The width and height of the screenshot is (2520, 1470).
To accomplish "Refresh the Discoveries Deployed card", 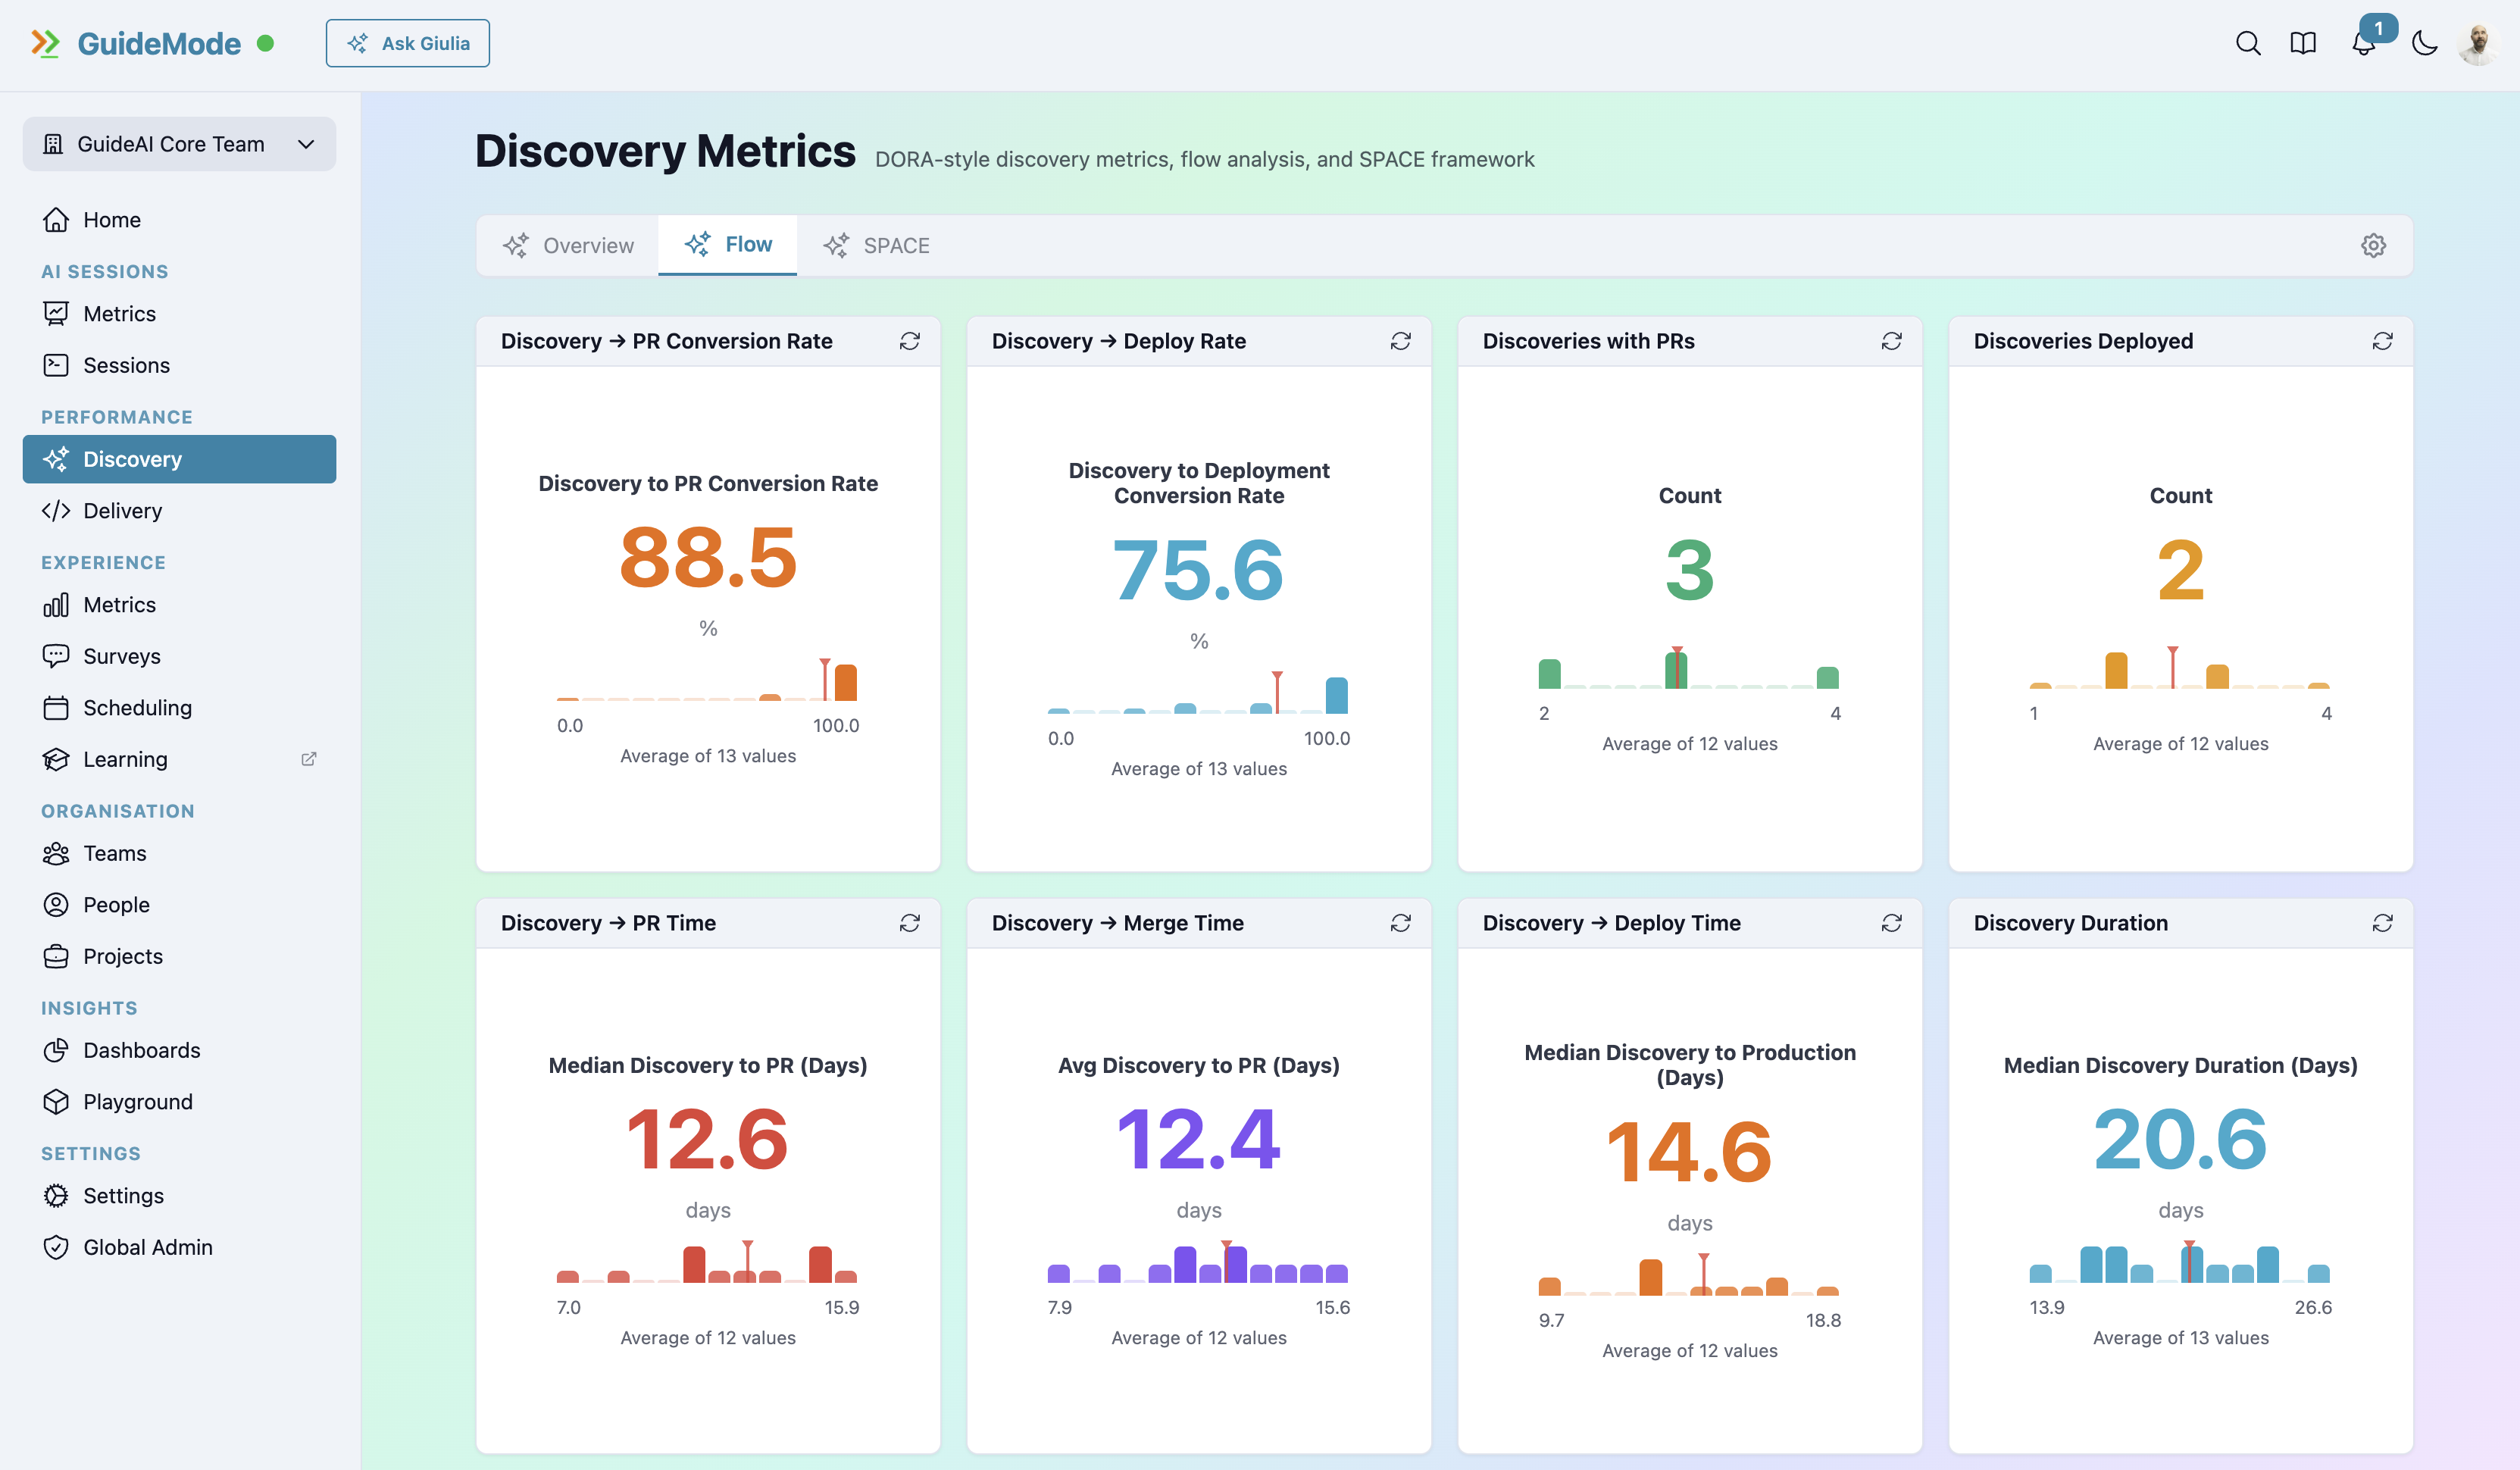I will click(2383, 341).
